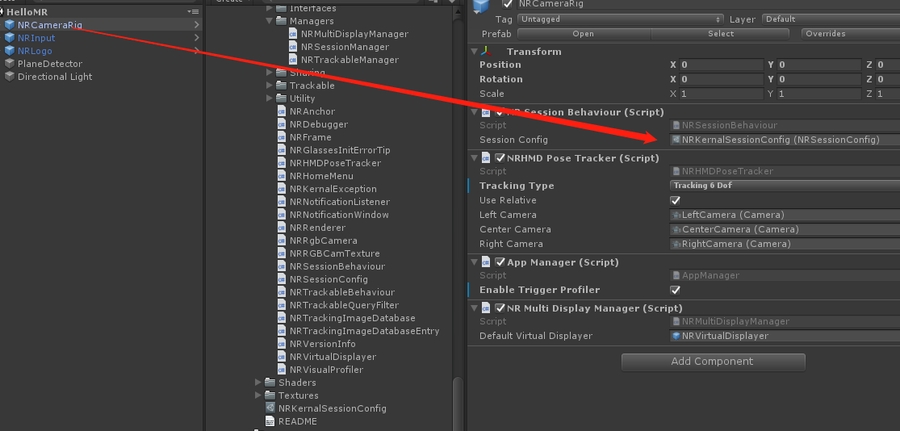Click the PlaneDetector gray cube icon
This screenshot has width=900, height=431.
(x=9, y=64)
